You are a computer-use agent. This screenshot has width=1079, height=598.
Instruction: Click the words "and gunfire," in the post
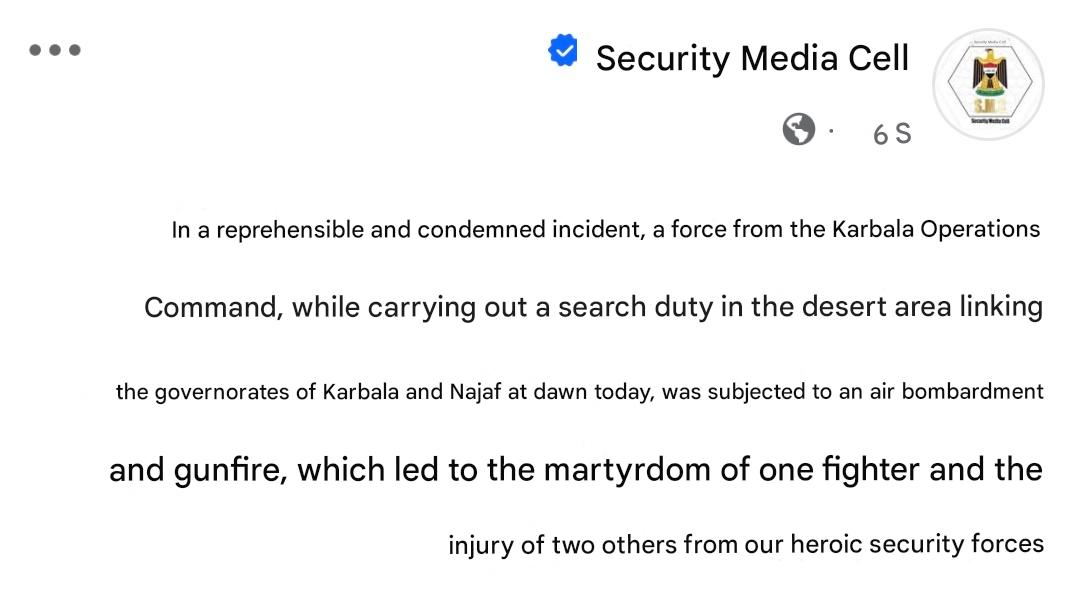click(199, 470)
